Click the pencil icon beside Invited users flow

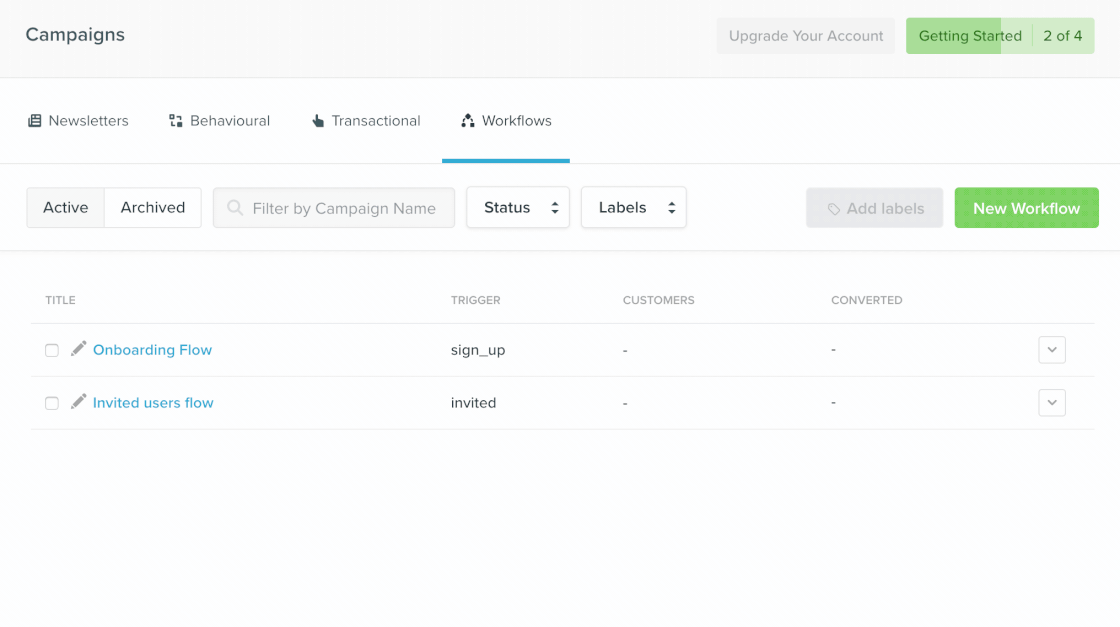click(78, 402)
